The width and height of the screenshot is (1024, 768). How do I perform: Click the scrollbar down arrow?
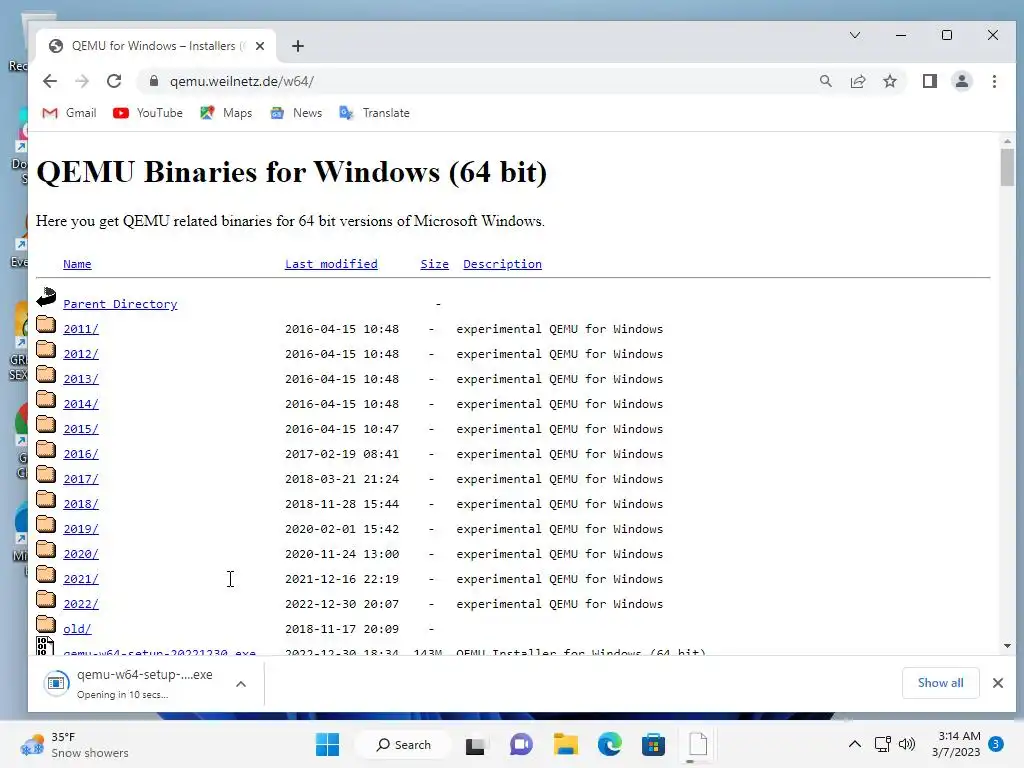[1007, 646]
